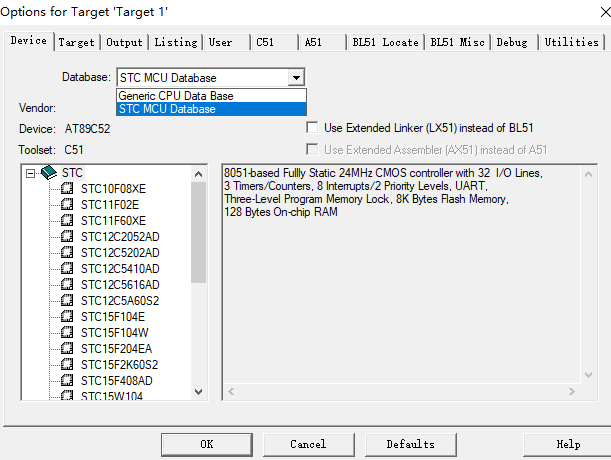The width and height of the screenshot is (611, 460).
Task: Select device STC10F08XE in tree
Action: [x=113, y=189]
